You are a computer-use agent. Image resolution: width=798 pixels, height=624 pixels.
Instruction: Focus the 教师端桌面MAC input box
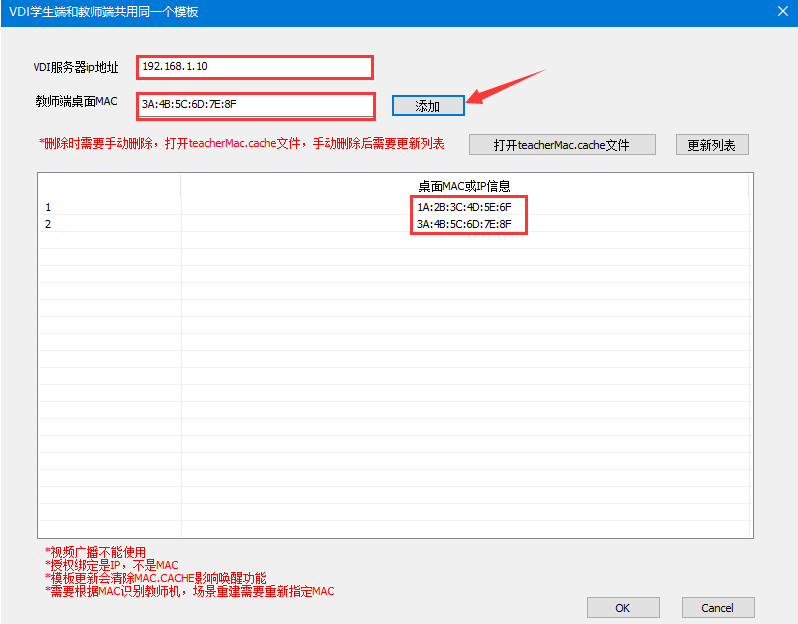(x=255, y=104)
